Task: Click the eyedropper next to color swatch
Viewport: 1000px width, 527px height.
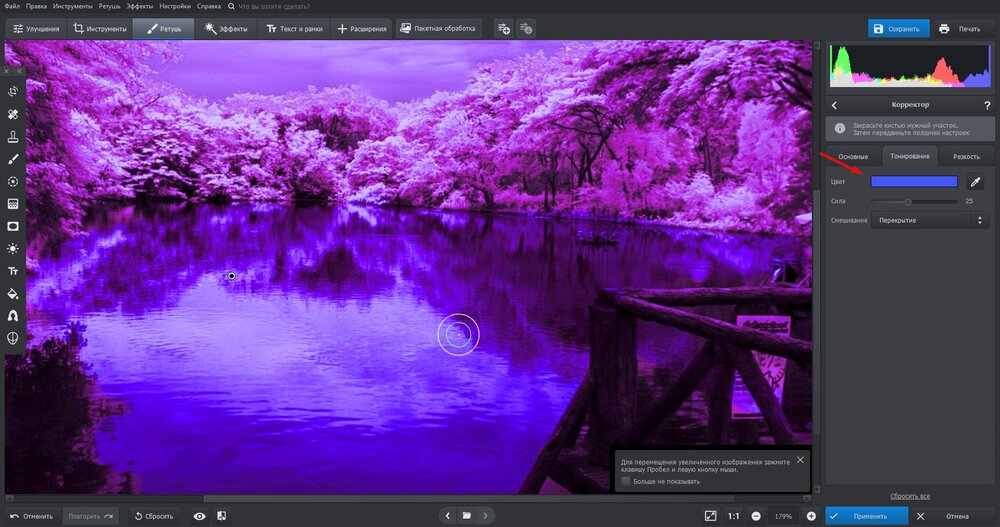Action: (x=975, y=182)
